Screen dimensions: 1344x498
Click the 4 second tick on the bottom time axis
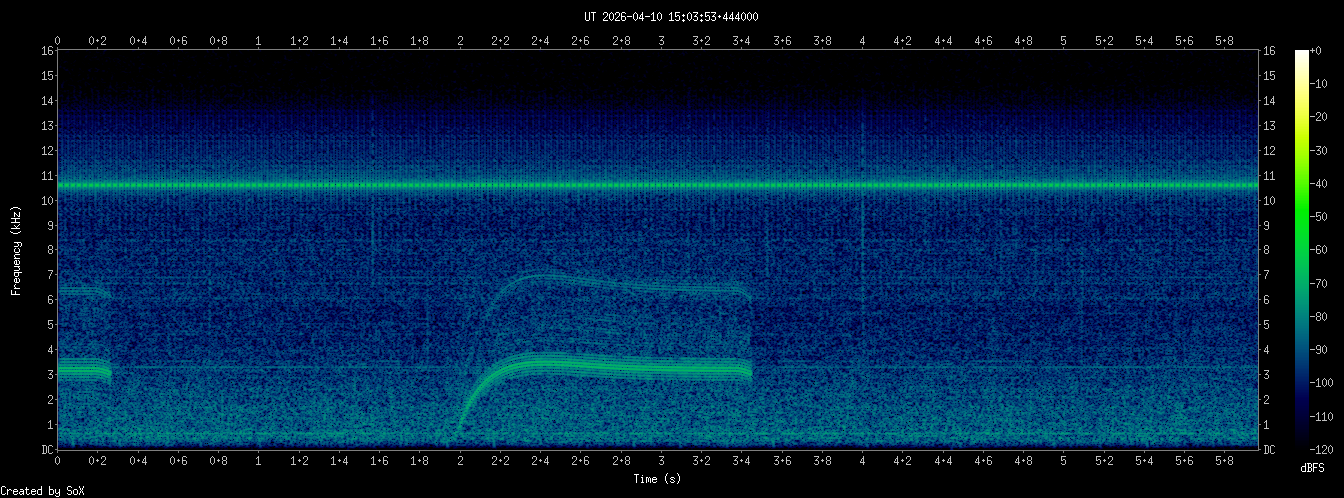click(x=862, y=459)
